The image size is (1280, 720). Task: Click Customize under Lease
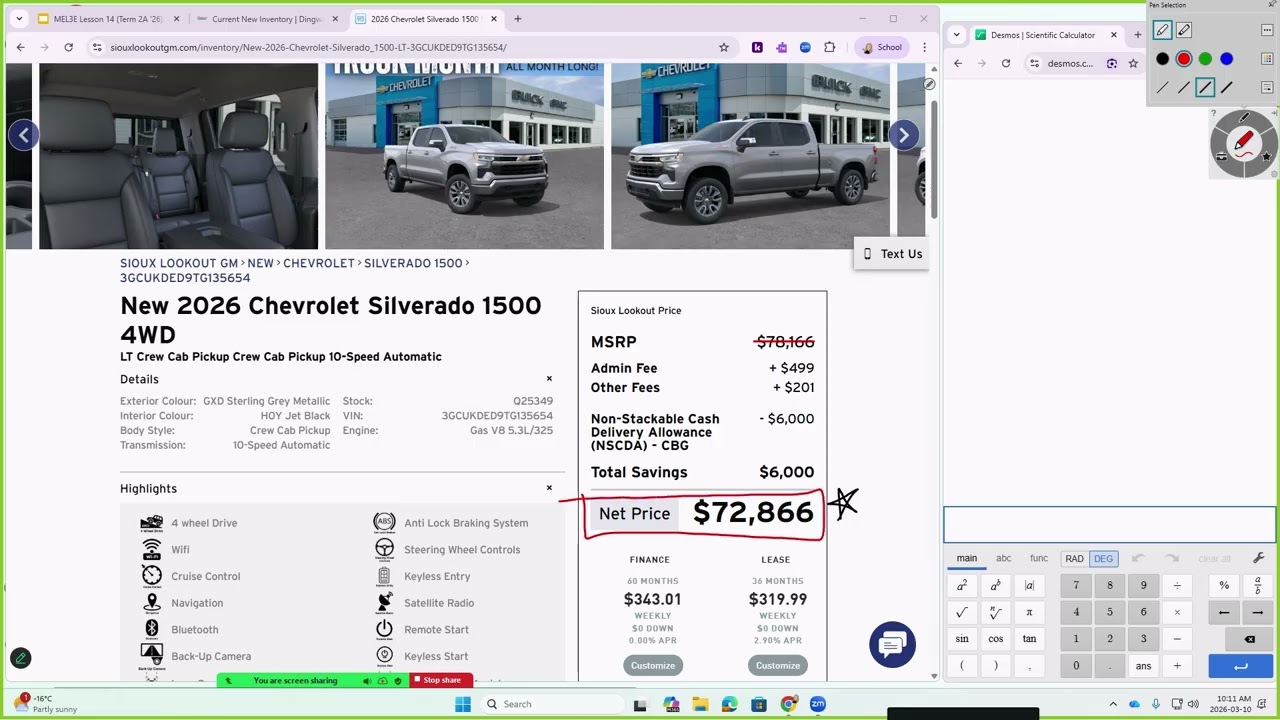pos(778,666)
